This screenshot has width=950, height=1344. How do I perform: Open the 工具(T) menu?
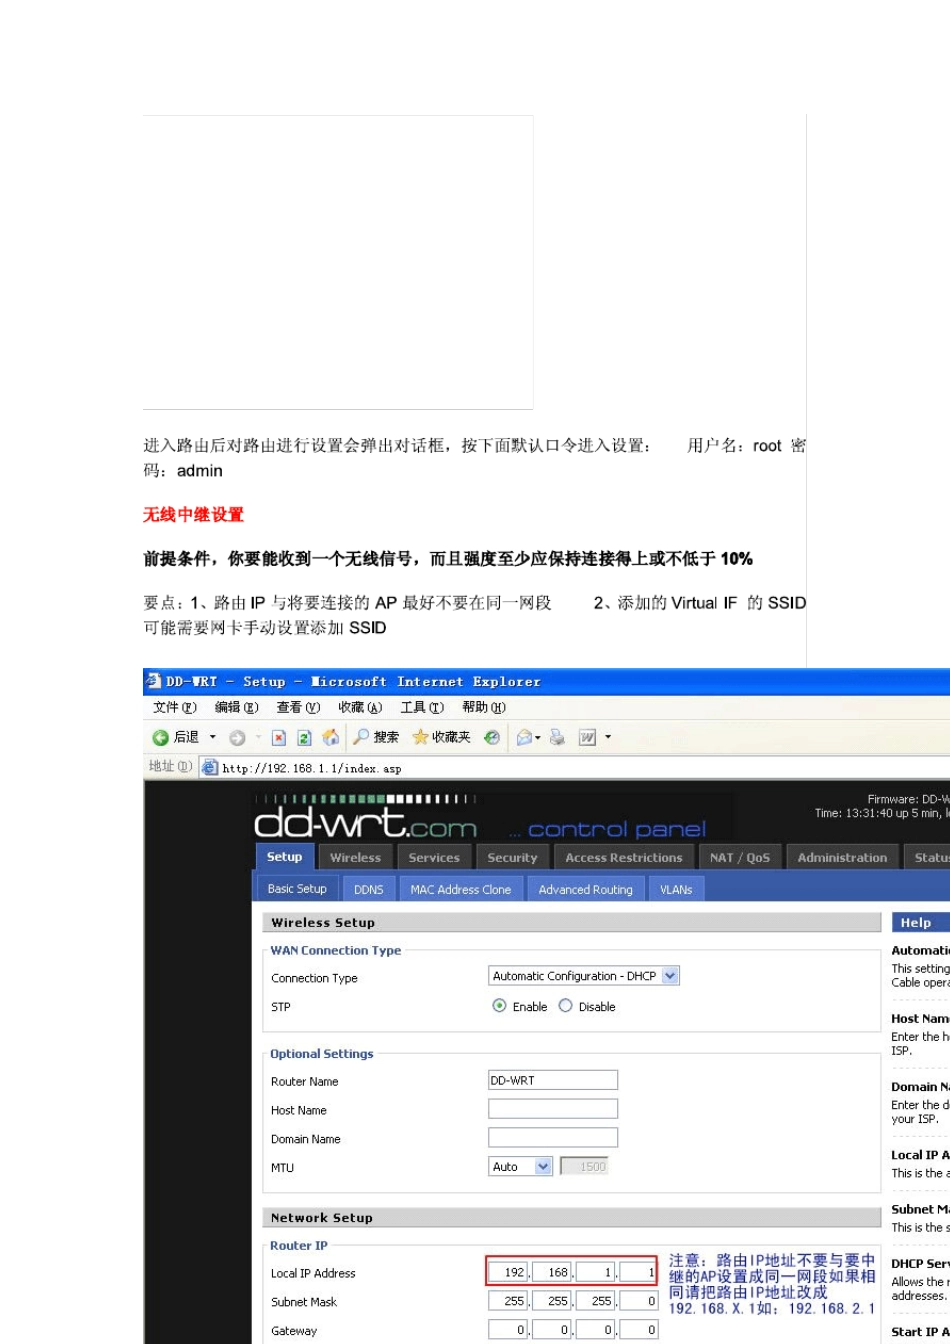424,708
